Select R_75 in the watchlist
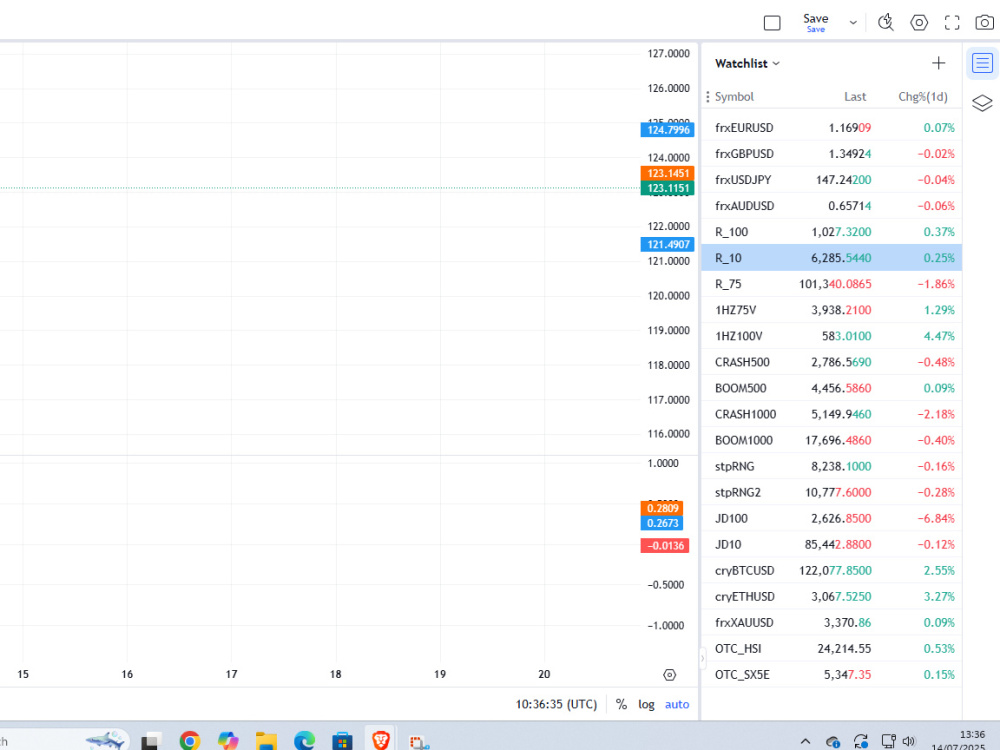 (831, 284)
